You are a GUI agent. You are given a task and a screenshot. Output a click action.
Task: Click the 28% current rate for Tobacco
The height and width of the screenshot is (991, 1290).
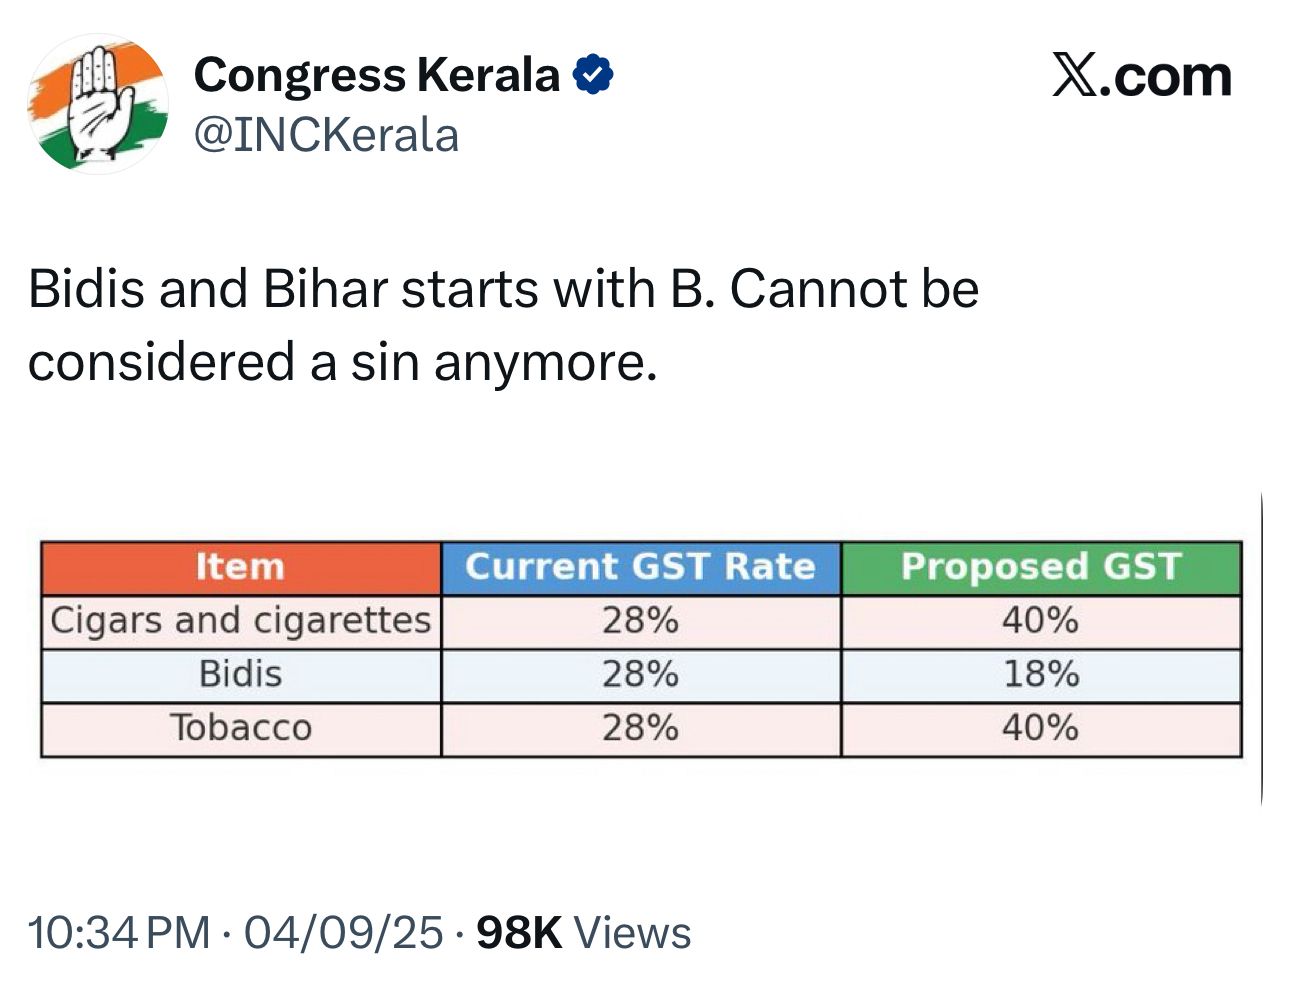coord(640,728)
